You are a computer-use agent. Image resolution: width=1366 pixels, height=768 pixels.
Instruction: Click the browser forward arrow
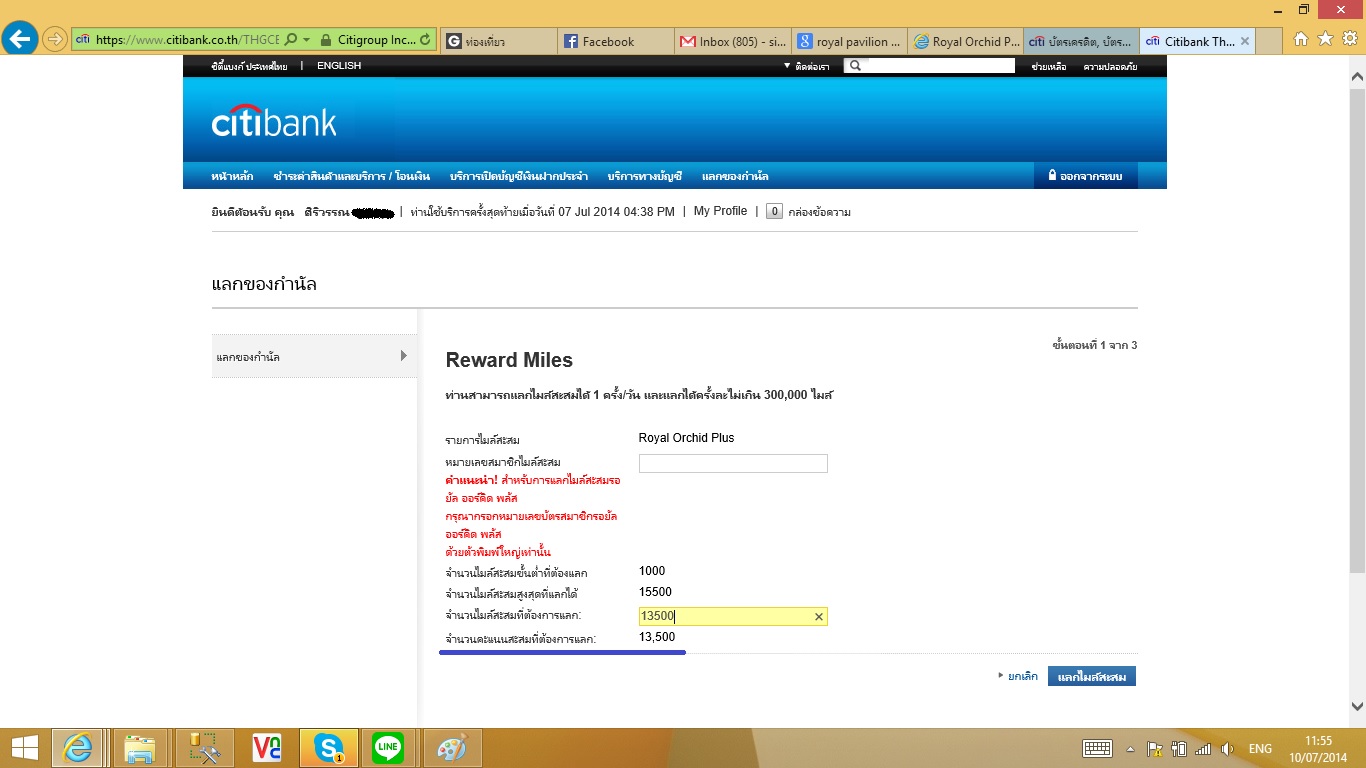coord(55,40)
